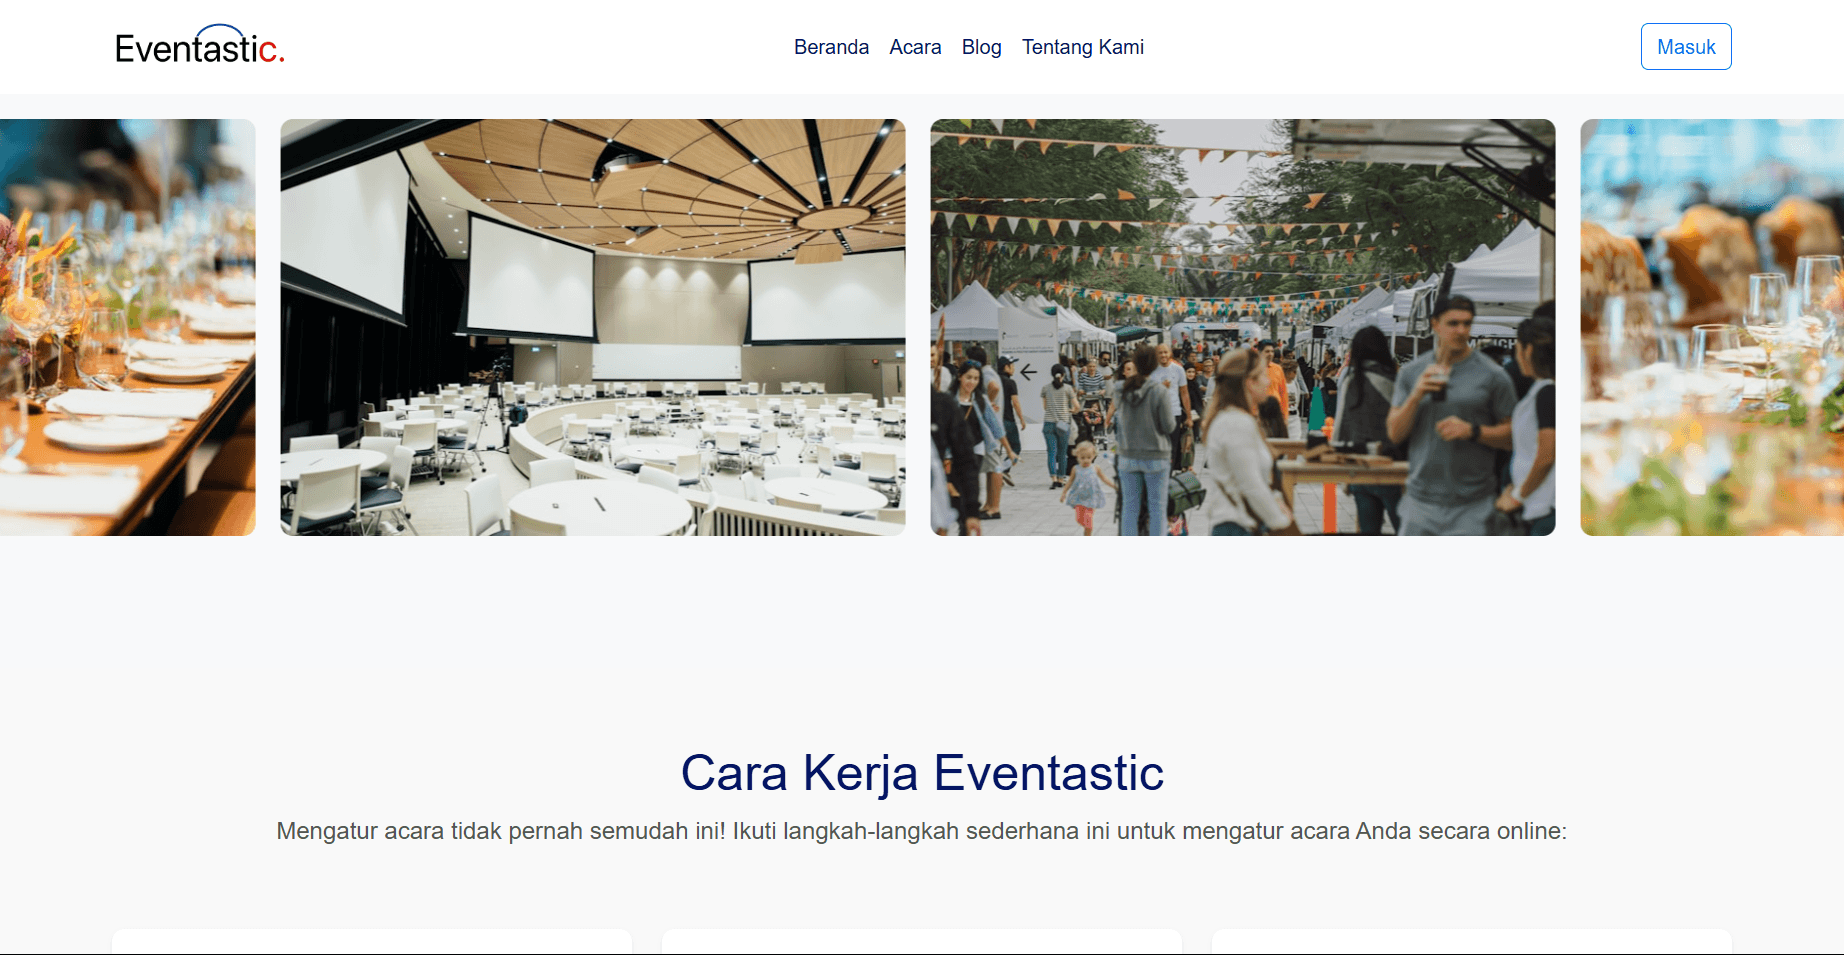The height and width of the screenshot is (955, 1844).
Task: Visit the Tentang Kami page
Action: 1082,47
